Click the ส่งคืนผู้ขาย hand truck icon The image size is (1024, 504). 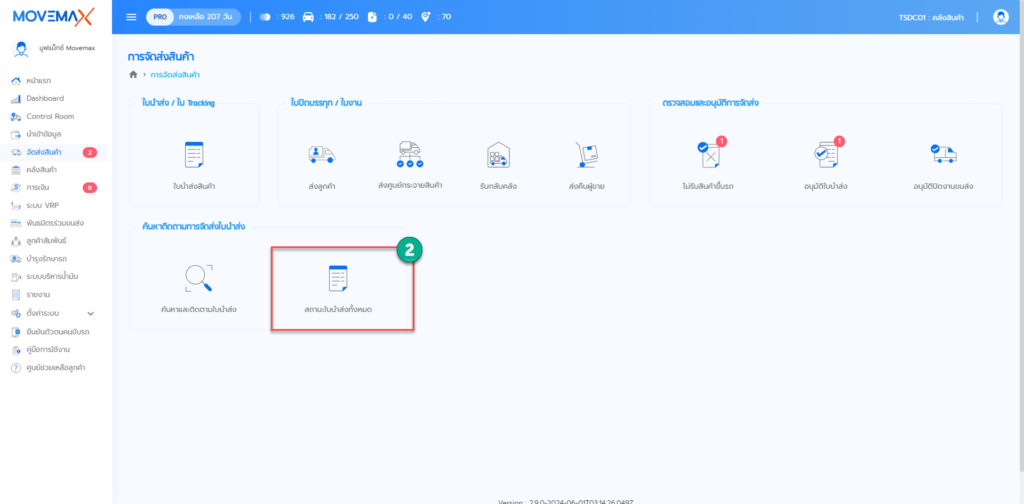(586, 155)
